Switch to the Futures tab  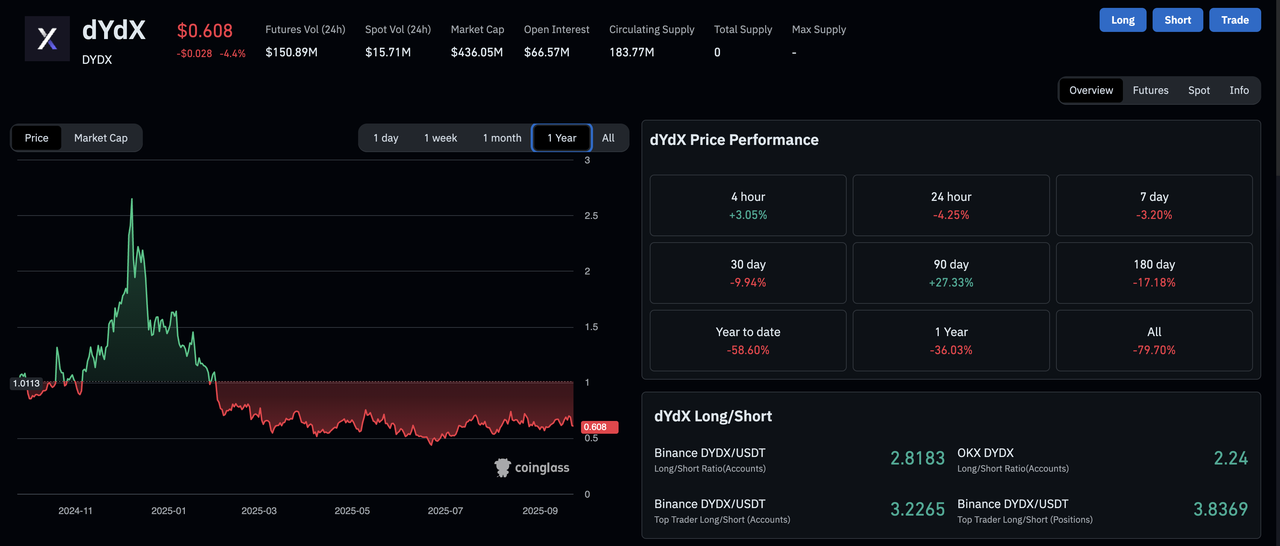[x=1150, y=90]
